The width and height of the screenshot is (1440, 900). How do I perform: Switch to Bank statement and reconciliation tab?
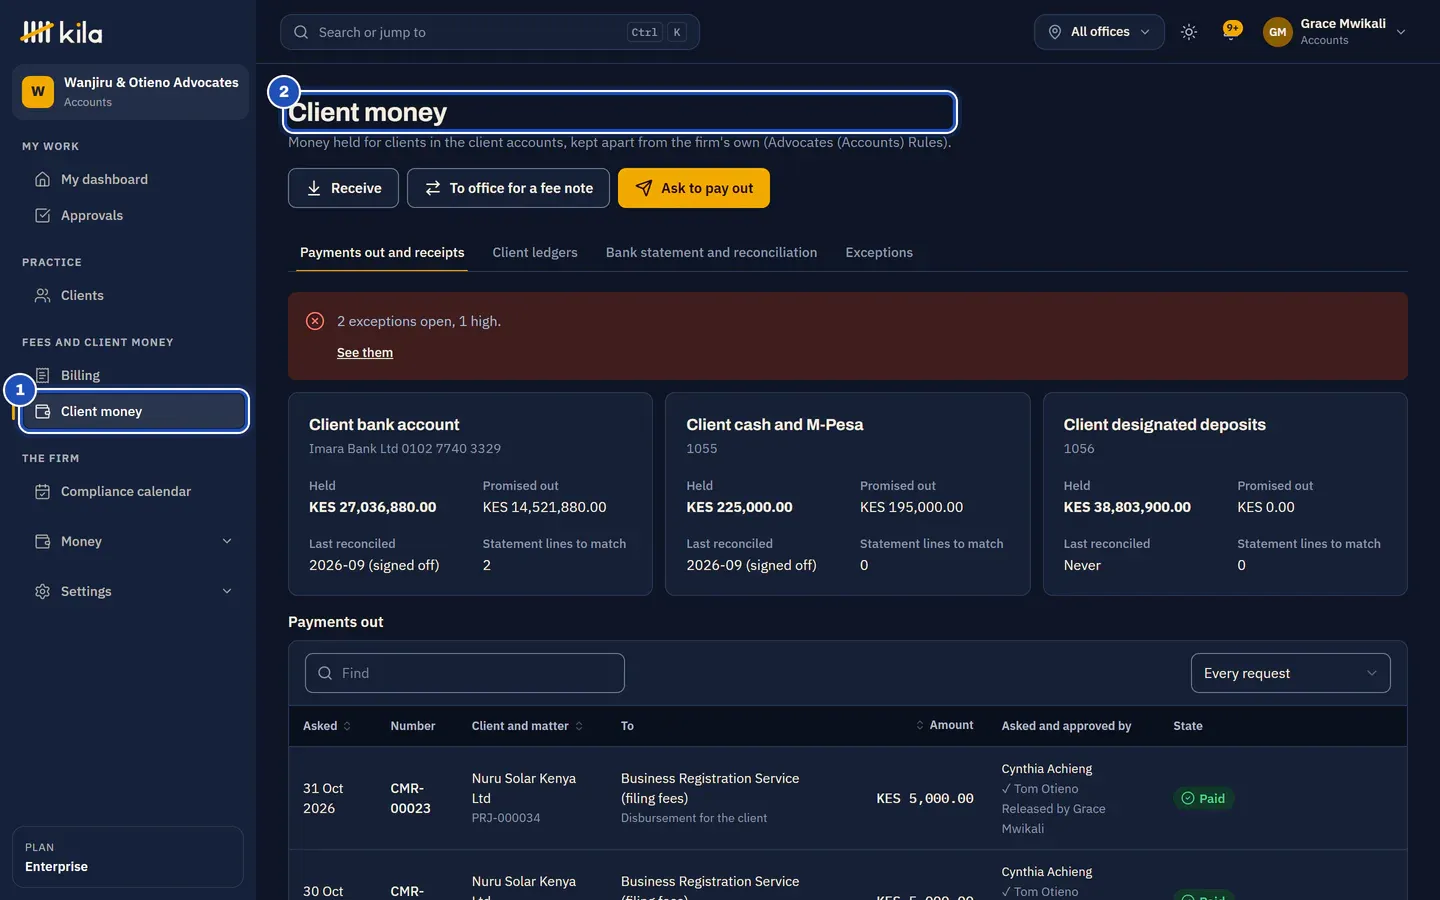click(711, 252)
